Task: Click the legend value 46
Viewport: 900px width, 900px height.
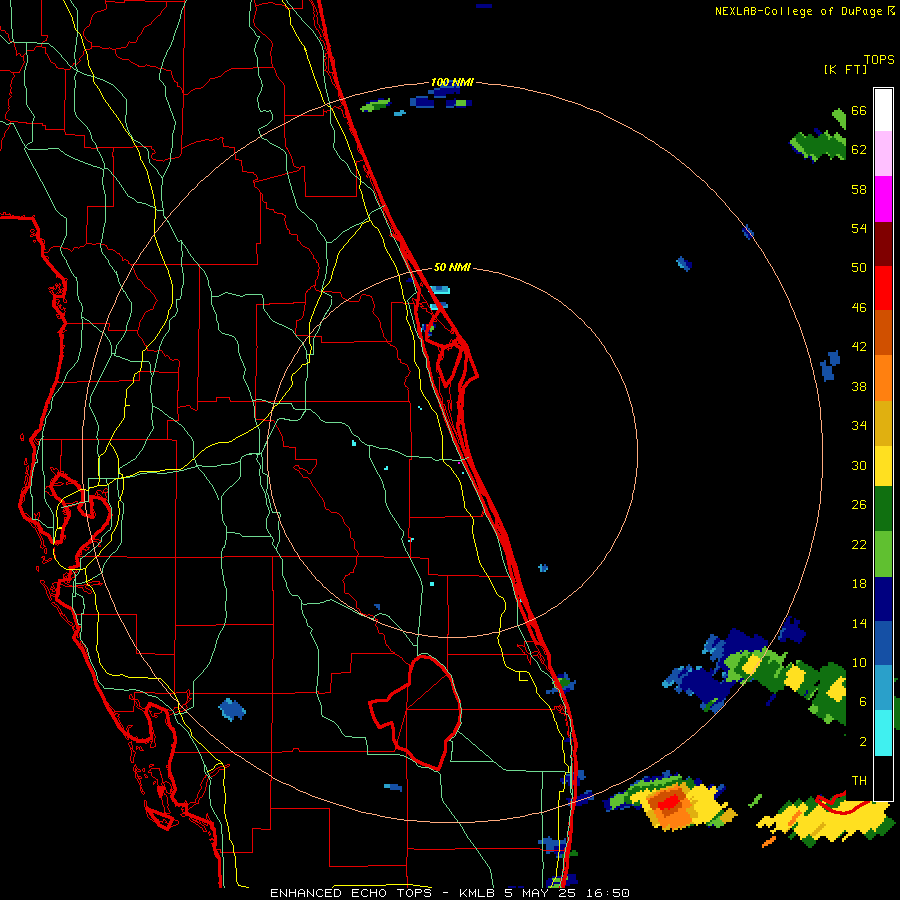Action: (859, 308)
